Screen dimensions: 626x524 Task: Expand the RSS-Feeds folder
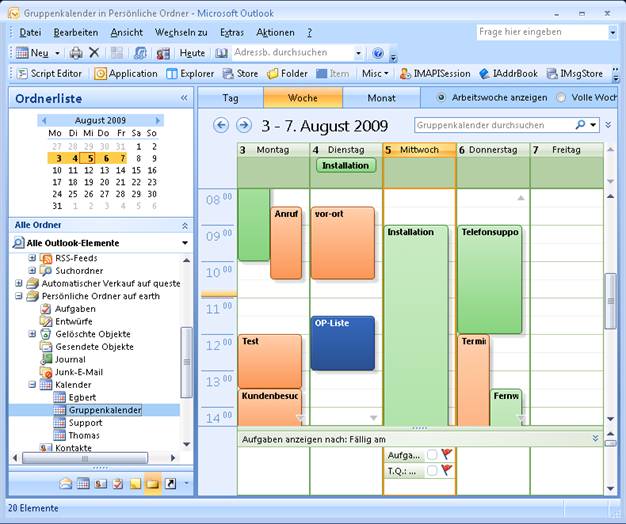[32, 258]
